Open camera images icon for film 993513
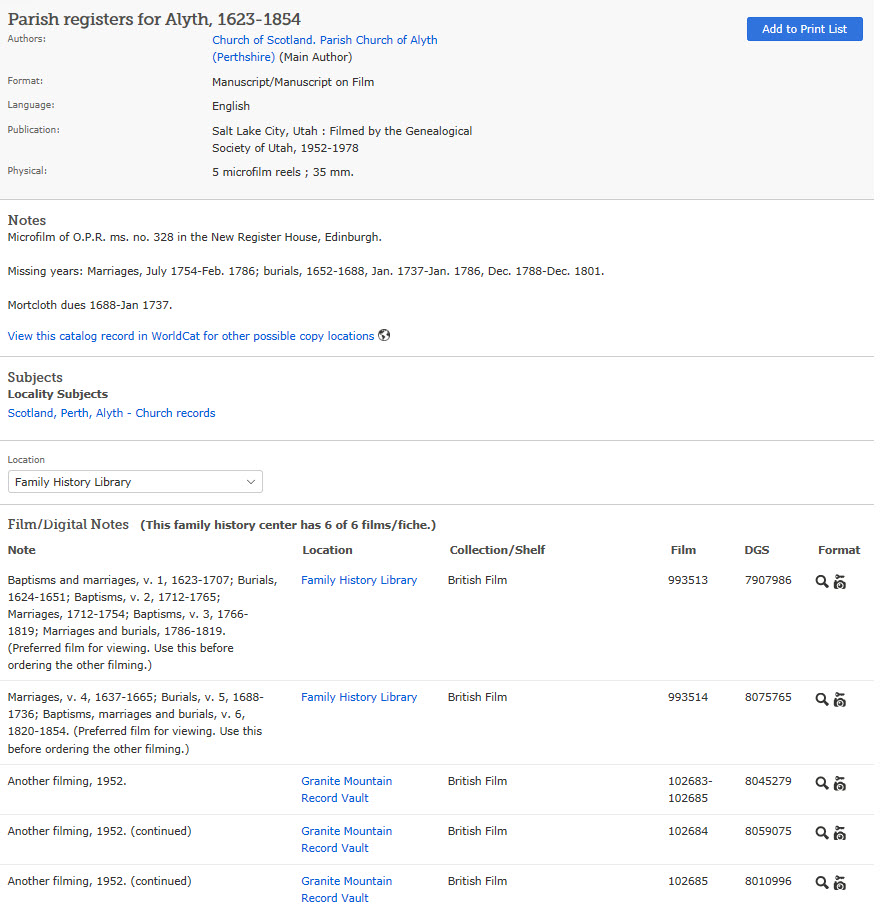The image size is (893, 912). [x=839, y=581]
